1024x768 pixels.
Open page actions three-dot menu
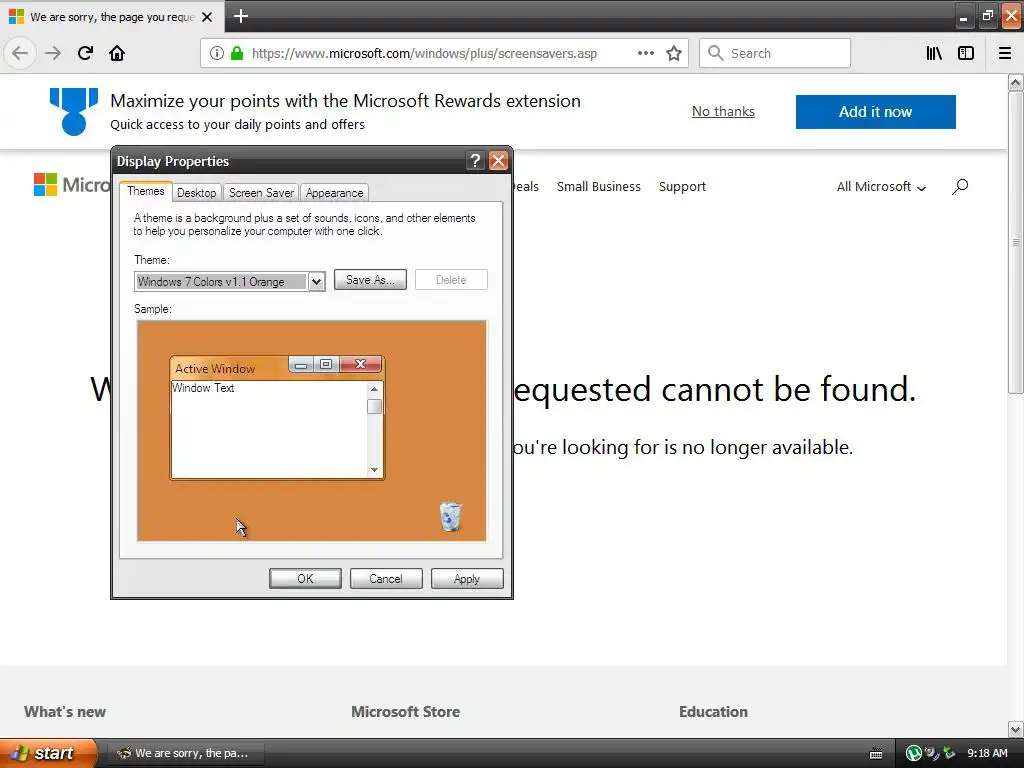point(645,53)
